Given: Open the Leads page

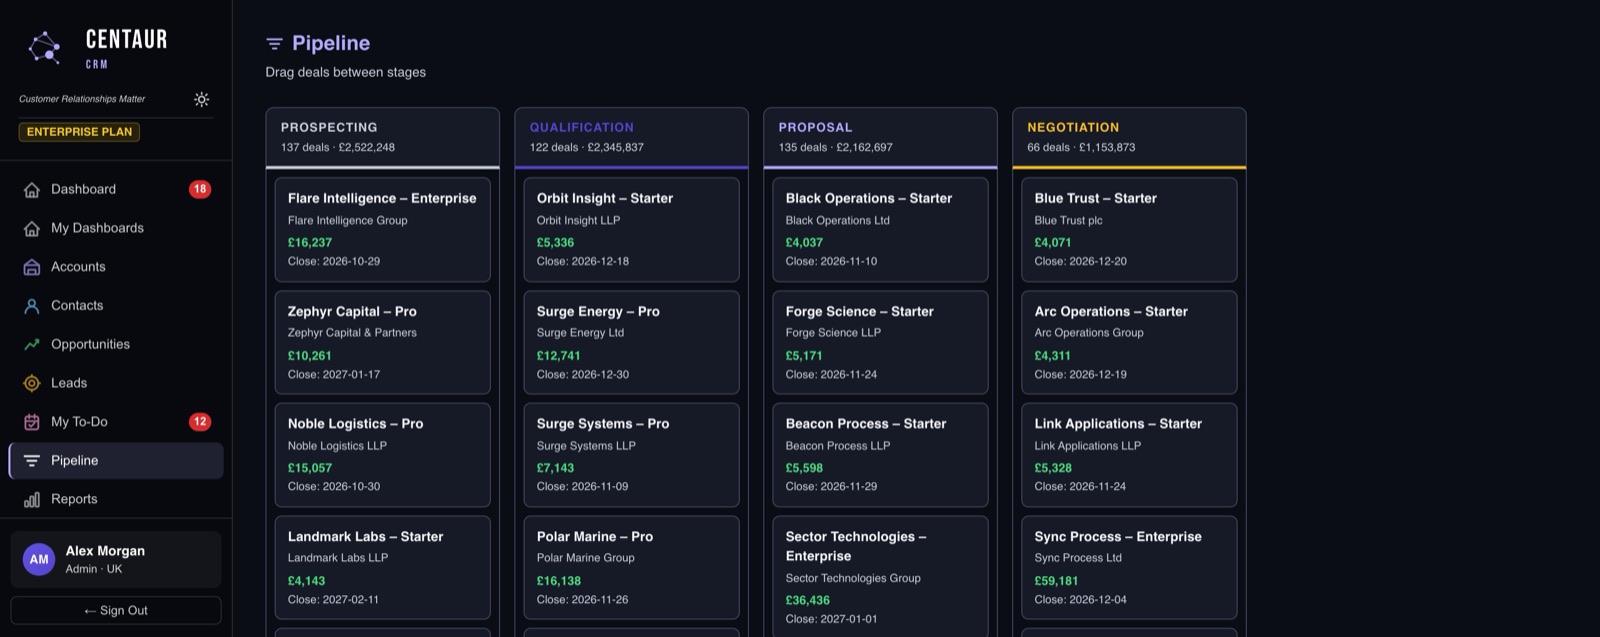Looking at the screenshot, I should [116, 383].
